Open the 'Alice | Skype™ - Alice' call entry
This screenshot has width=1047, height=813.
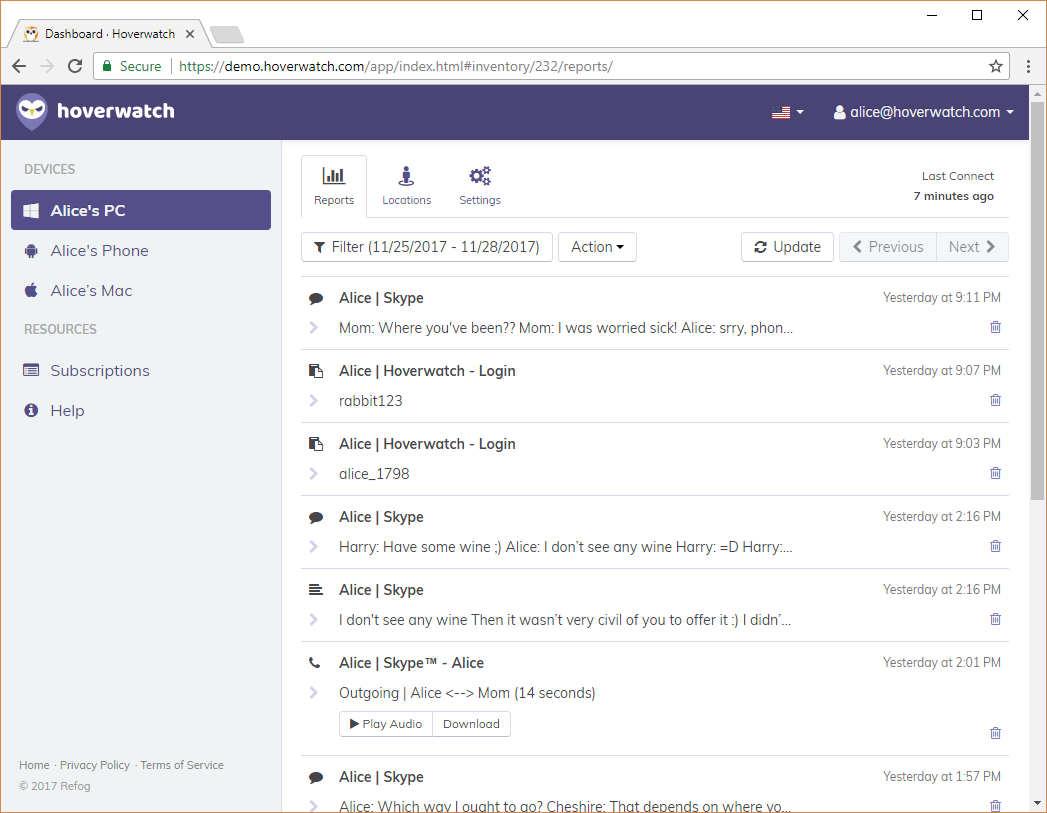click(x=411, y=663)
